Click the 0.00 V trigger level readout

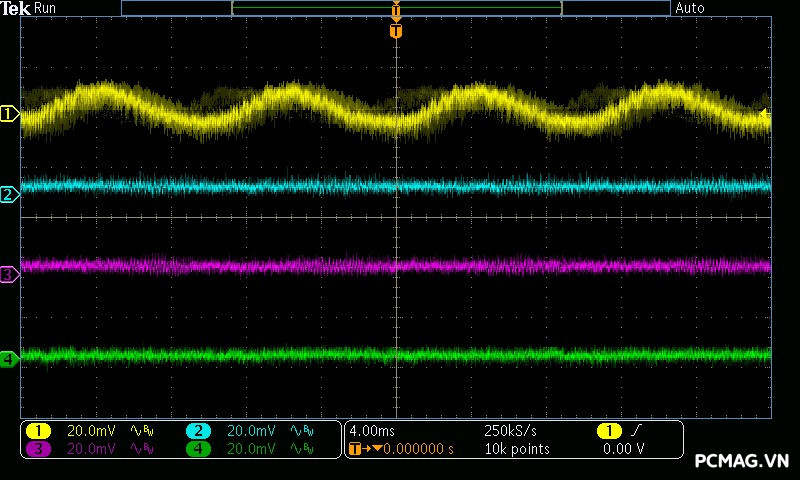point(623,449)
